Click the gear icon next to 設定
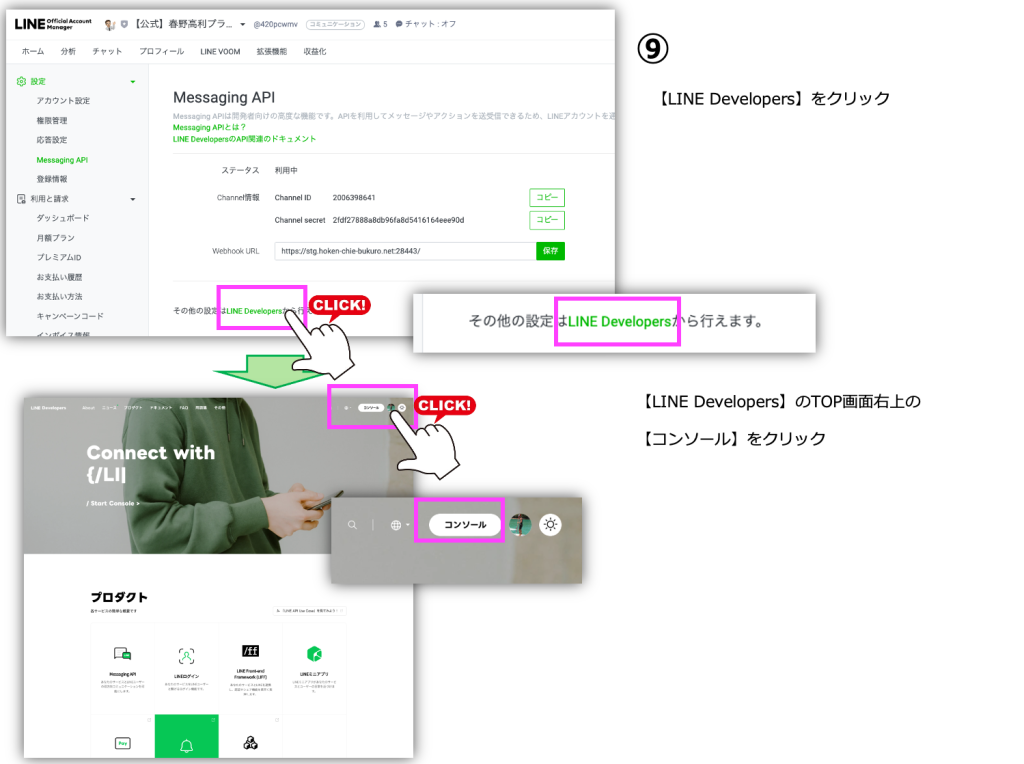Screen dimensions: 1024x764 click(x=21, y=82)
